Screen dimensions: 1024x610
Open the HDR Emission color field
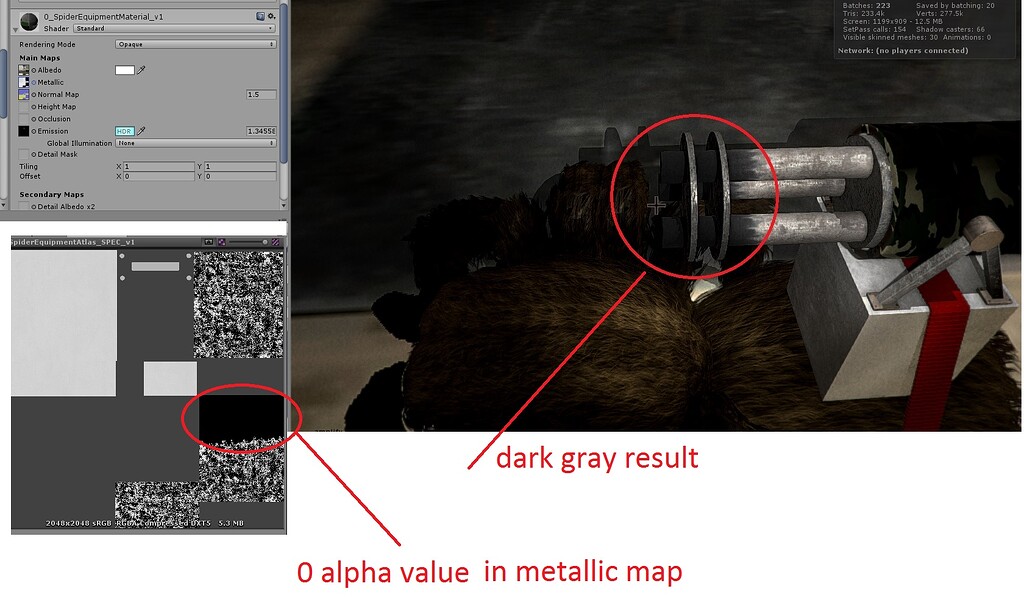(125, 131)
